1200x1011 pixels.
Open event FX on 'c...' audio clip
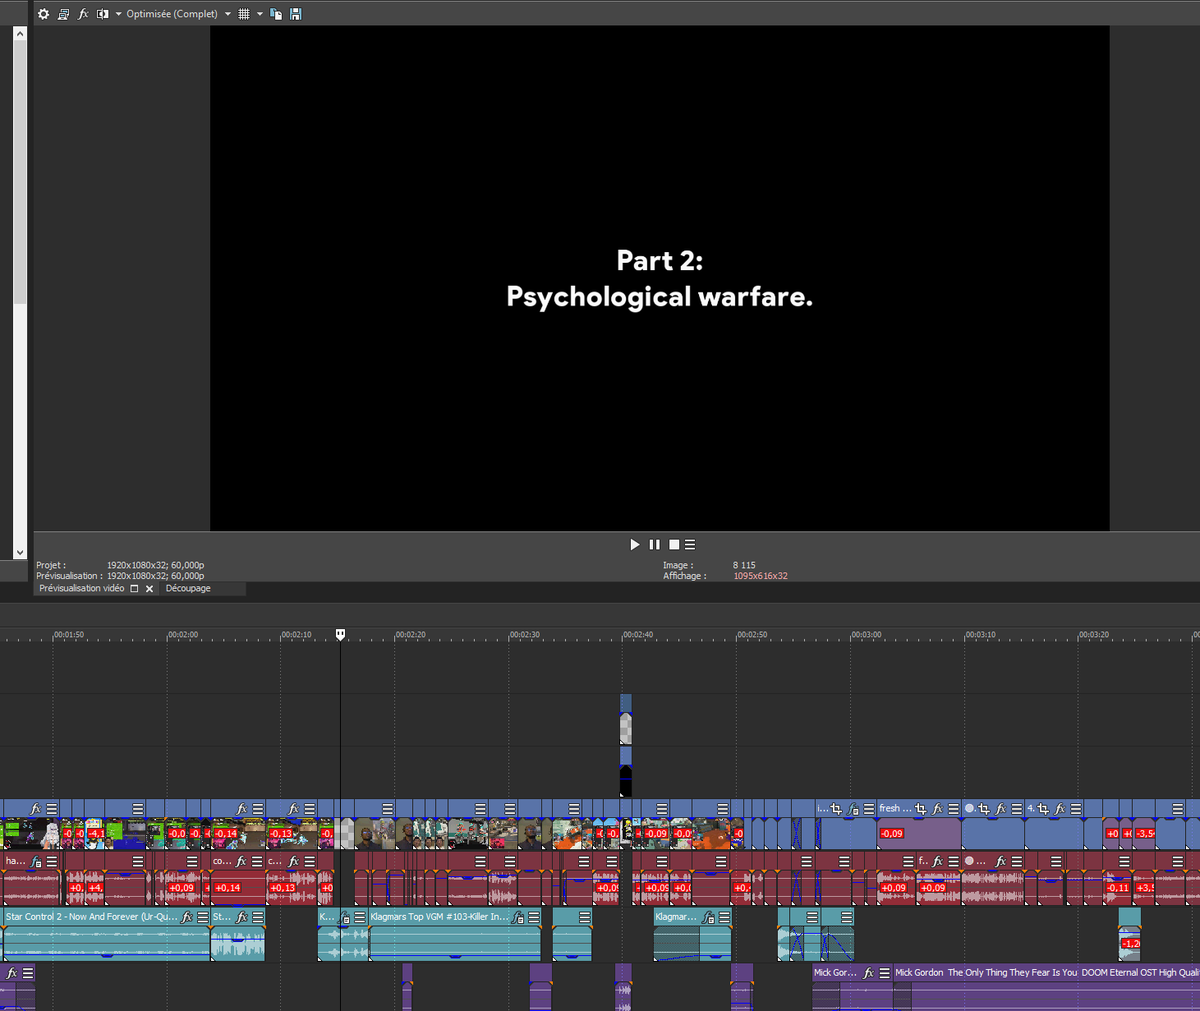tap(294, 862)
